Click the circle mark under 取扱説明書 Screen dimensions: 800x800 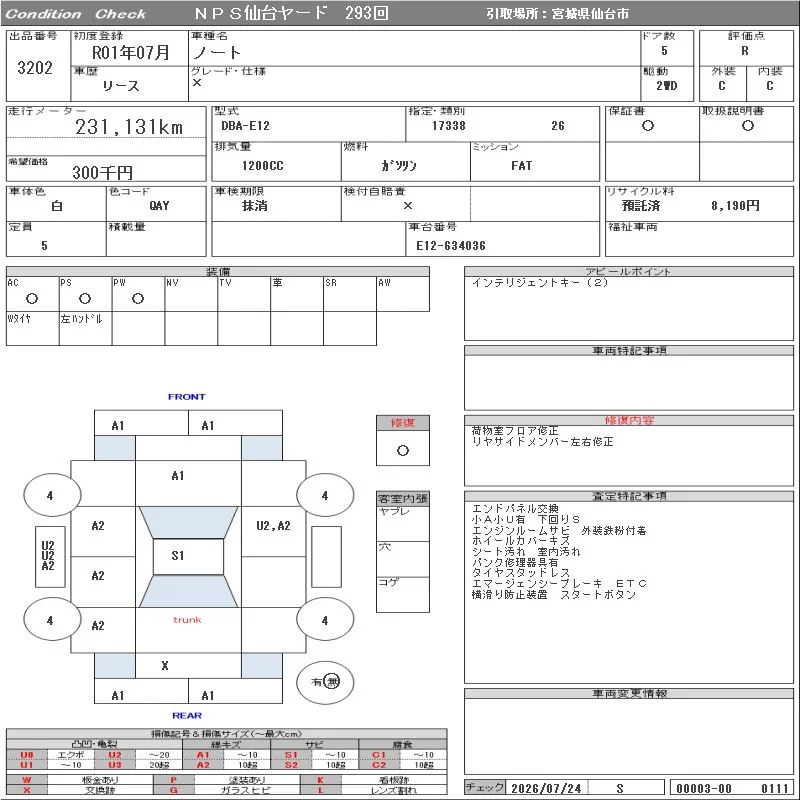pyautogui.click(x=747, y=126)
